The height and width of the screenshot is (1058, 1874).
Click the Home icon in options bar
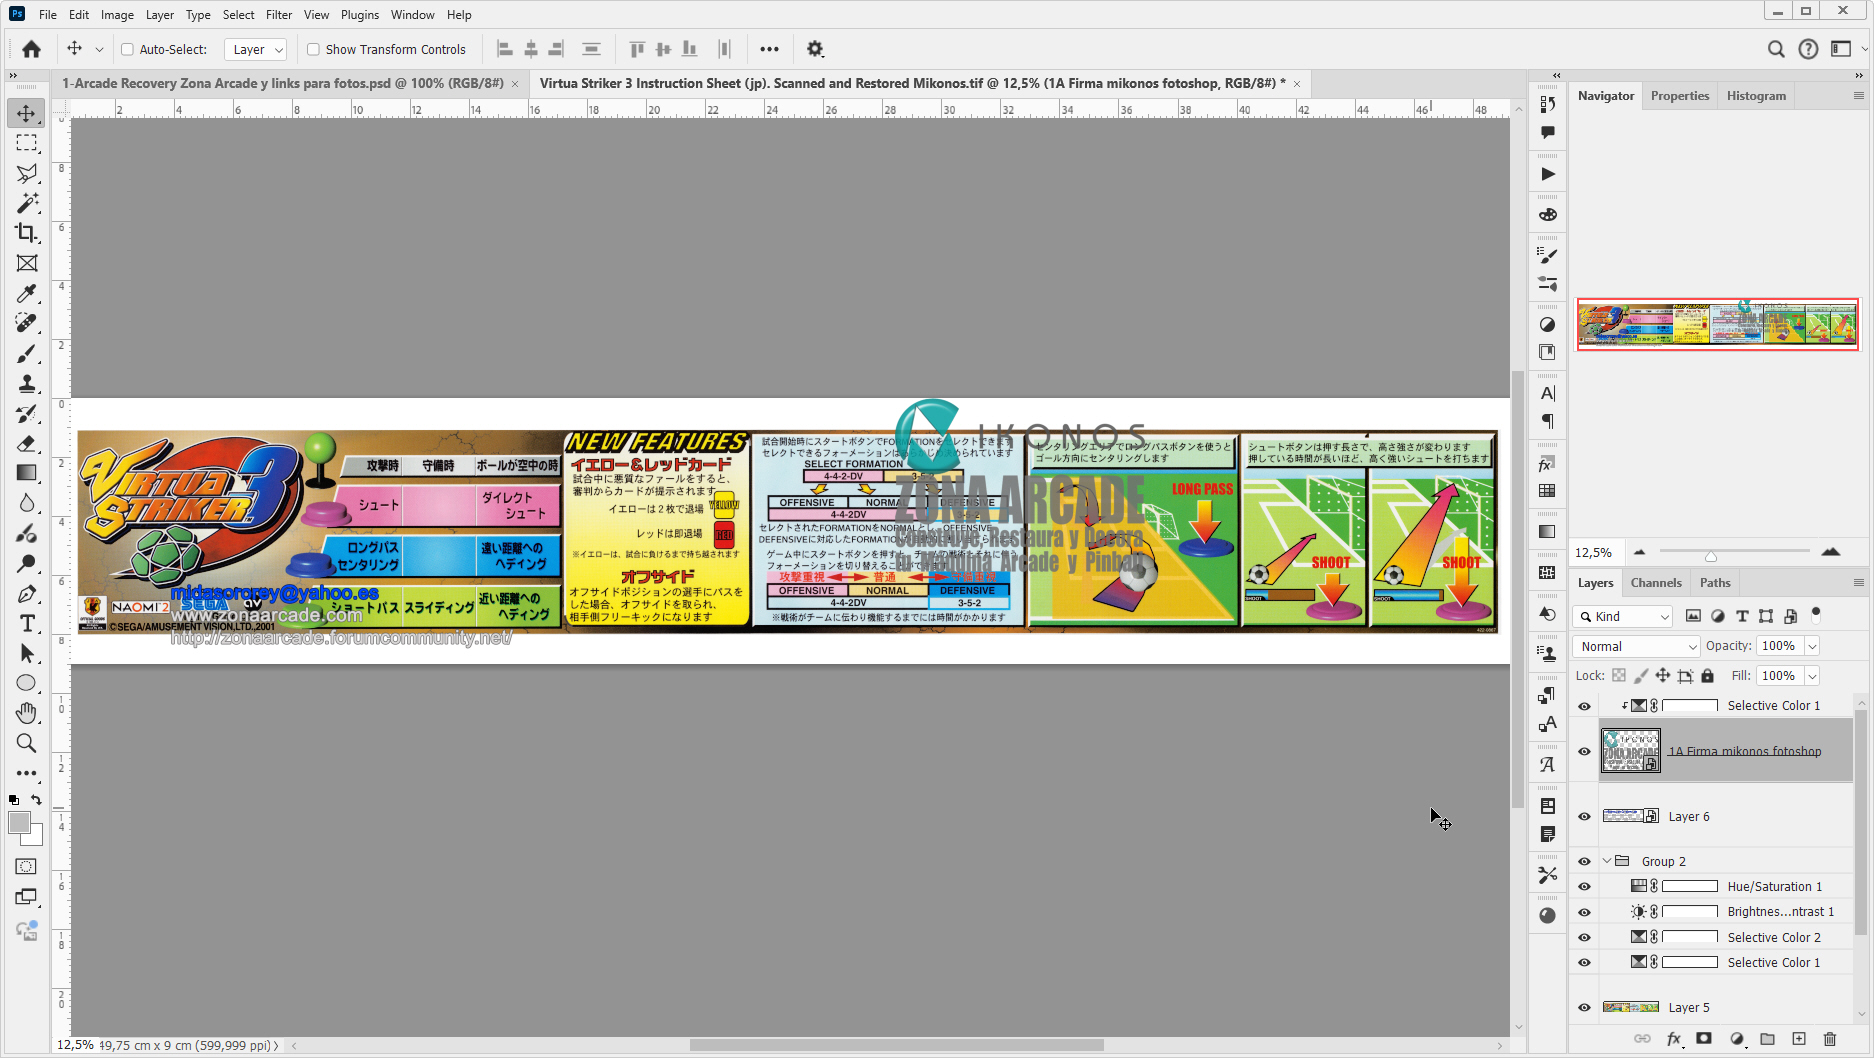[x=32, y=49]
